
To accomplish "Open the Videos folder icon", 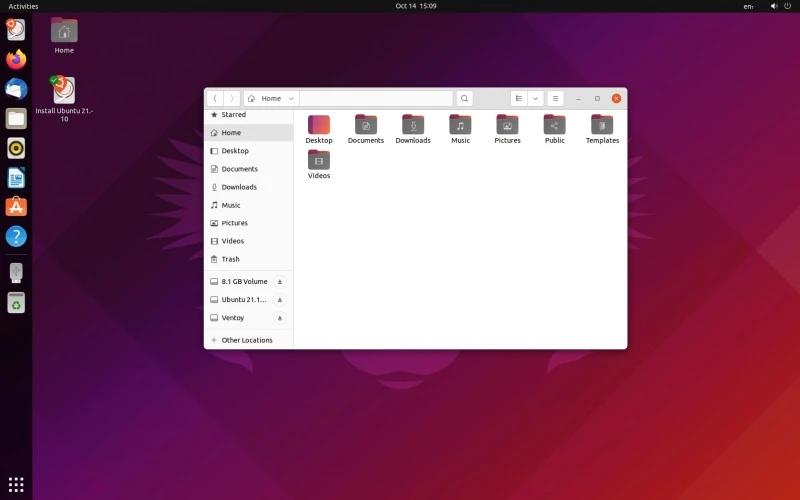I will pos(319,160).
